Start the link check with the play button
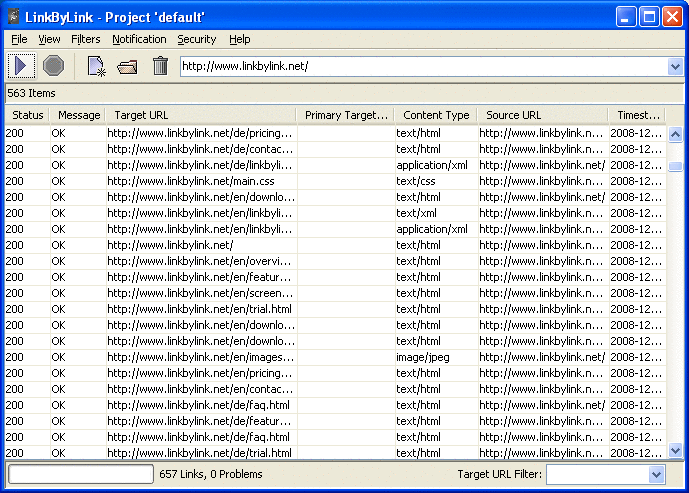Screen dimensions: 689x493 (x=21, y=66)
